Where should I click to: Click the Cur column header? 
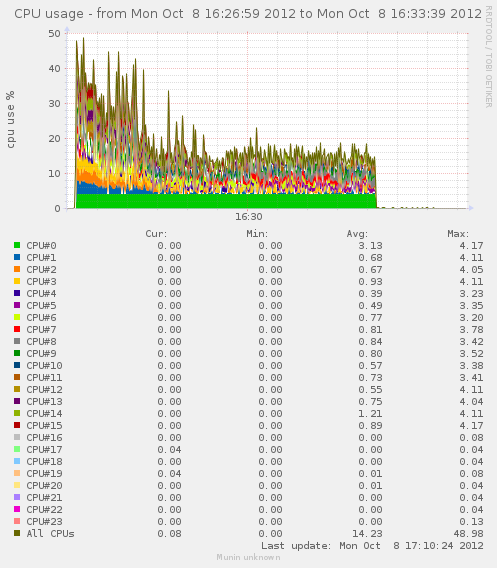(x=156, y=234)
